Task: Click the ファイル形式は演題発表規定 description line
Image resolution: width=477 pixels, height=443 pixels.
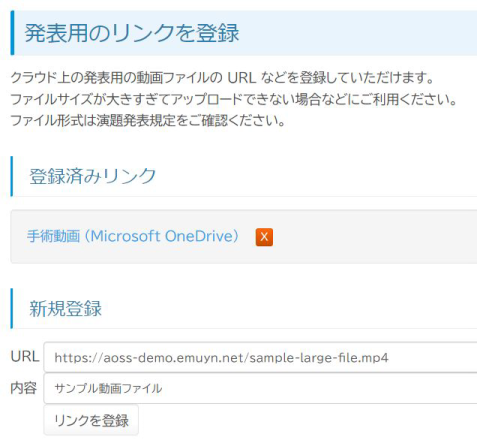Action: click(148, 120)
